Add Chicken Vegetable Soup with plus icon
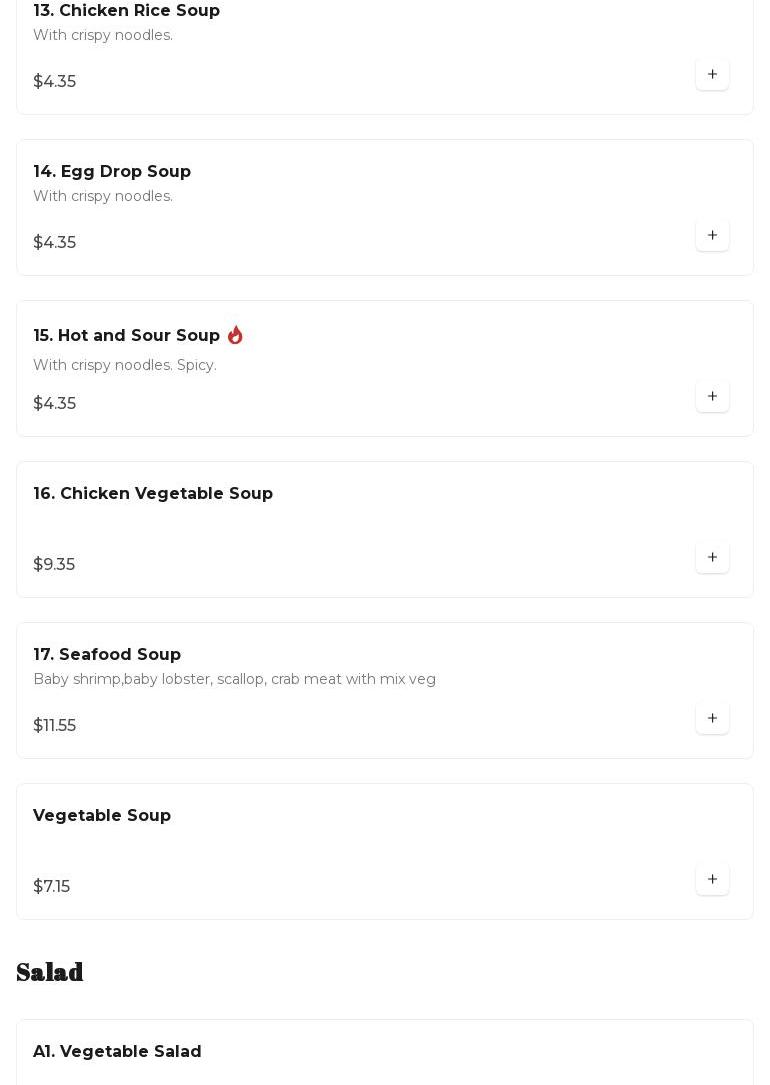This screenshot has width=770, height=1085. 712,557
